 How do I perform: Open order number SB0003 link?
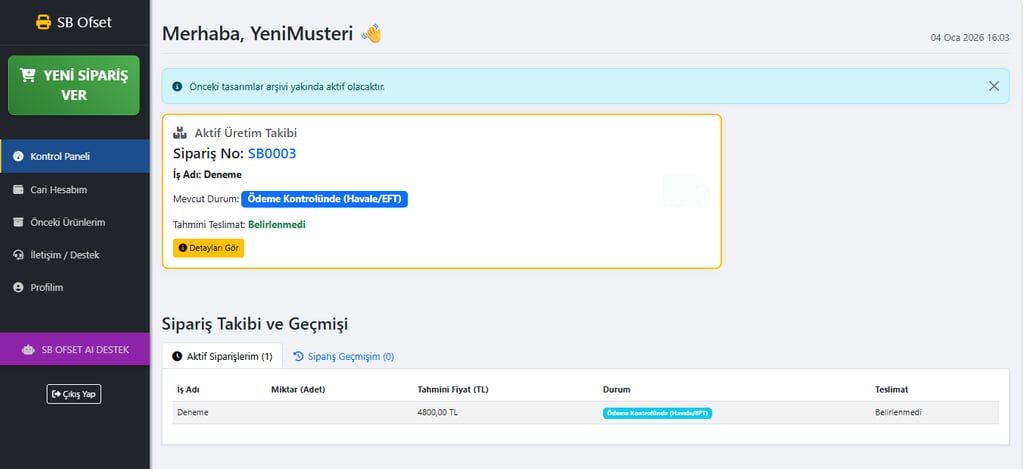click(x=272, y=153)
